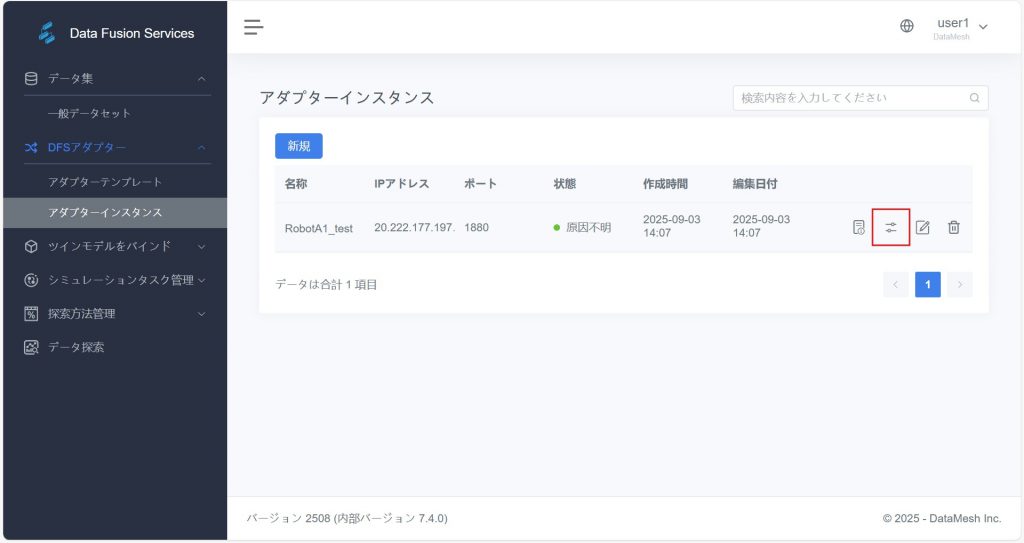Select 一般データセット in the sidebar
This screenshot has width=1024, height=543.
click(x=90, y=114)
